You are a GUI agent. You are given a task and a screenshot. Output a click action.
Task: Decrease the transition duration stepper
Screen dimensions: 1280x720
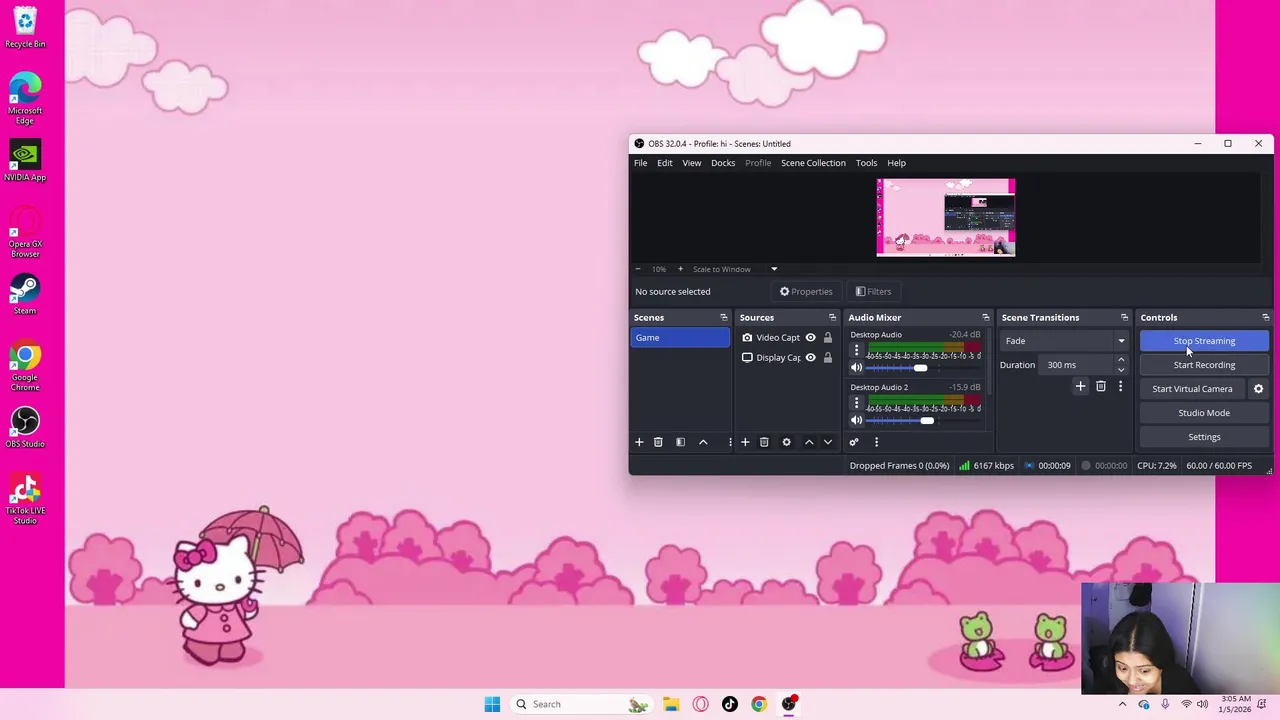click(x=1120, y=370)
